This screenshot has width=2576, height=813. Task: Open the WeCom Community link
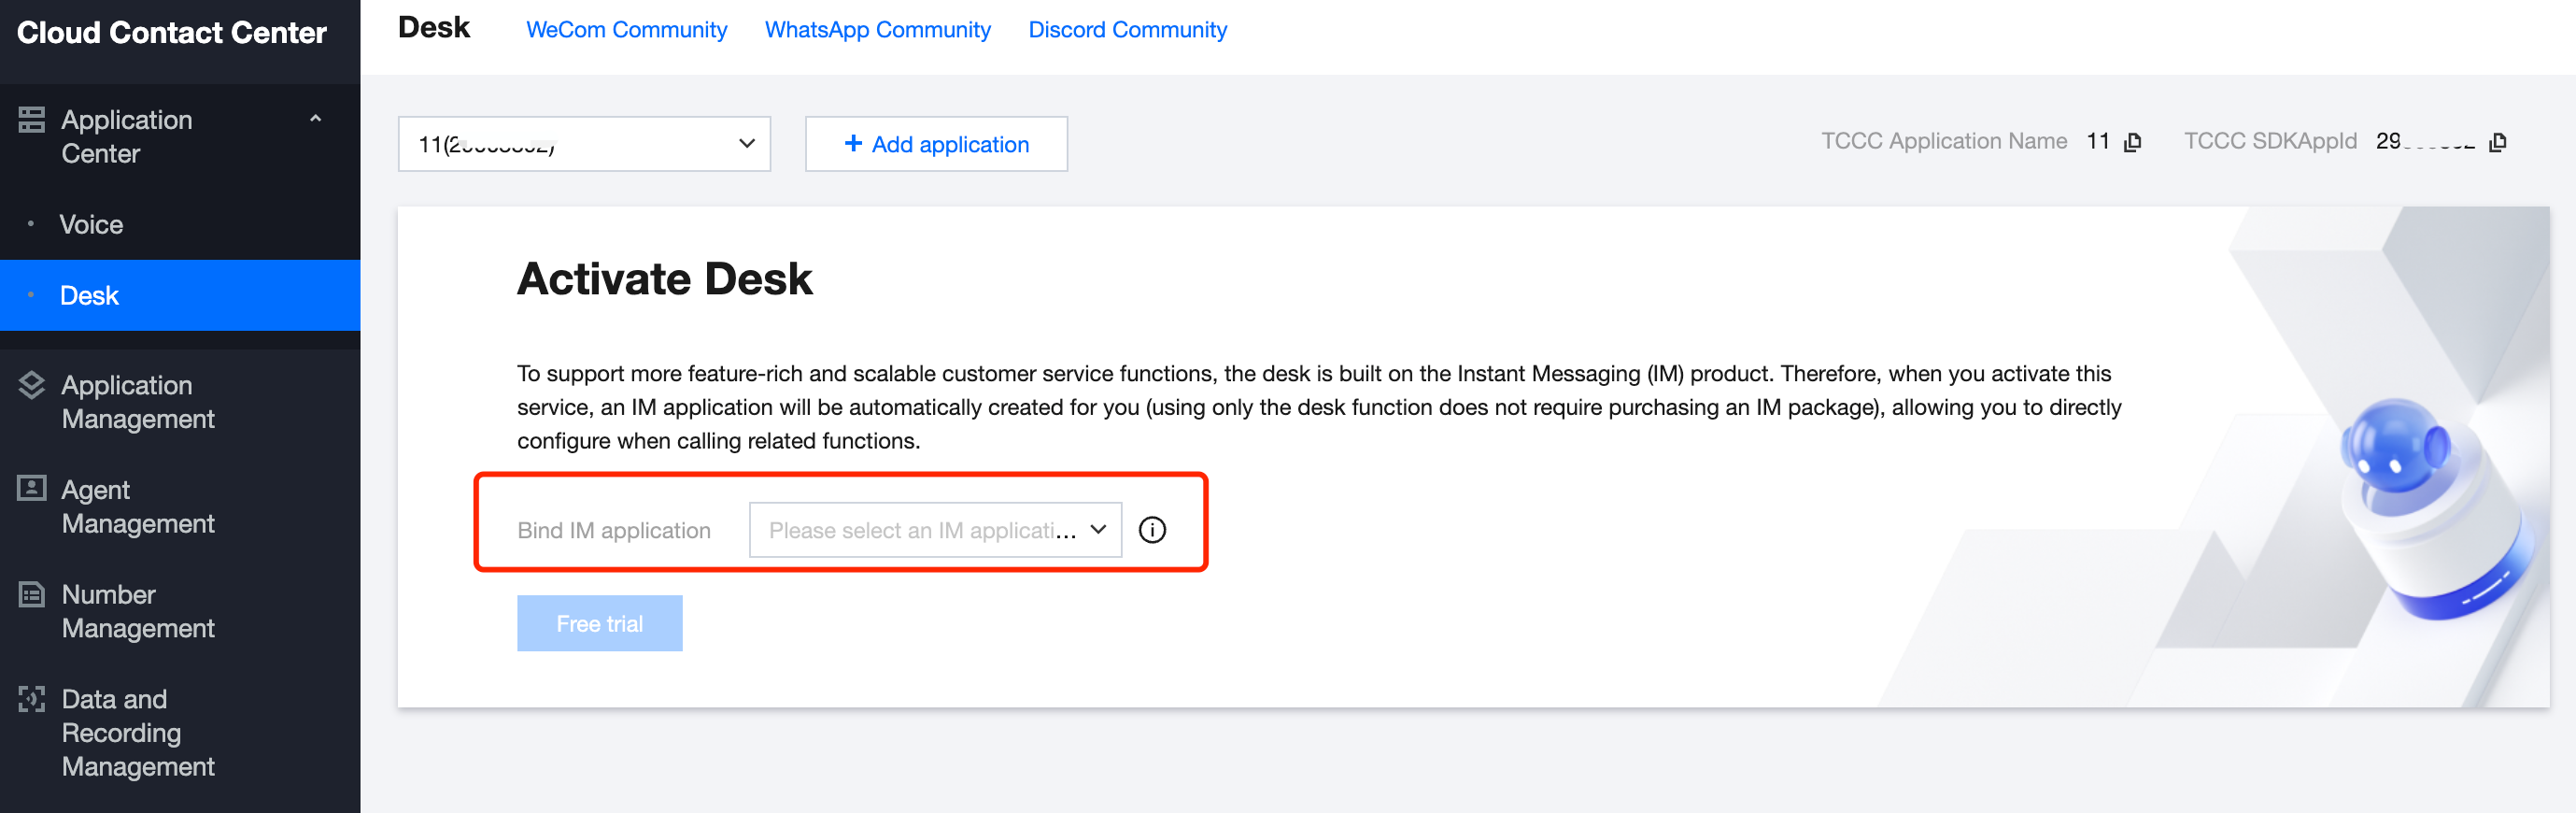[x=626, y=30]
